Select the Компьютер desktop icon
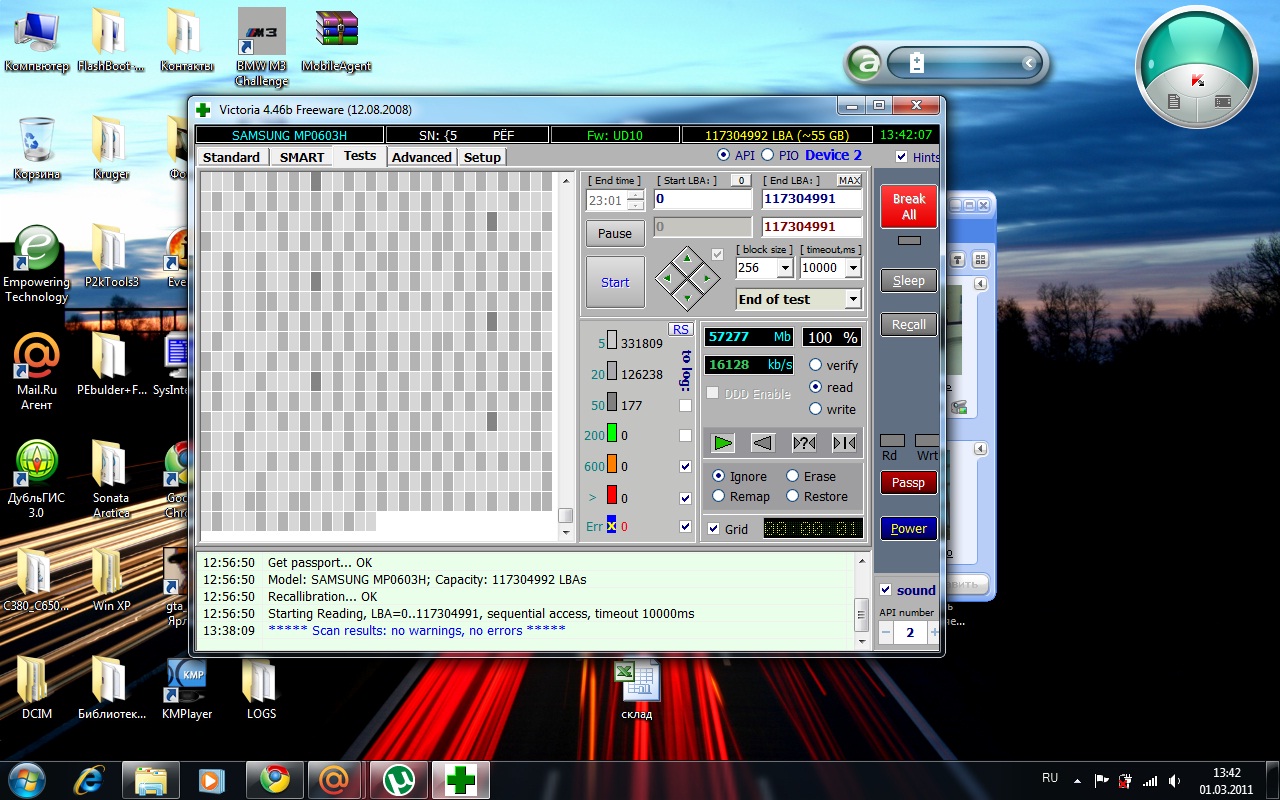1280x800 pixels. [37, 40]
